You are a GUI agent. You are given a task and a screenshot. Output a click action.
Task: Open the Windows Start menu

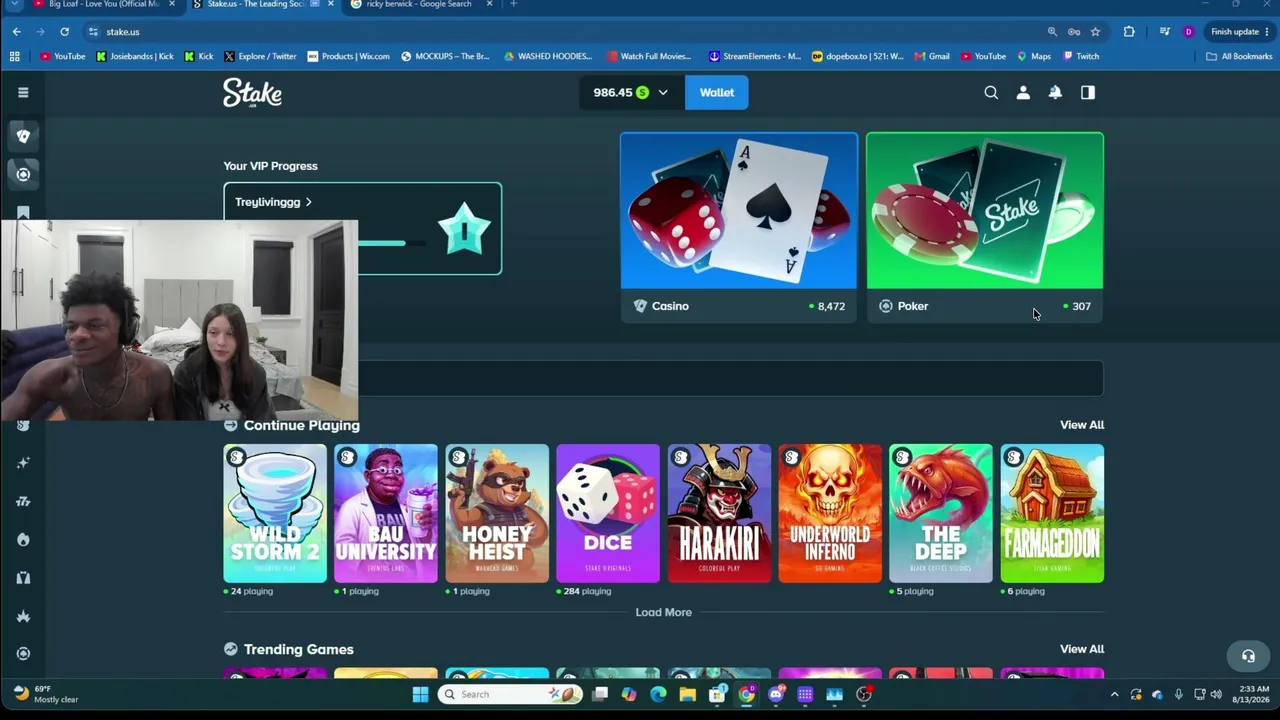(x=420, y=694)
